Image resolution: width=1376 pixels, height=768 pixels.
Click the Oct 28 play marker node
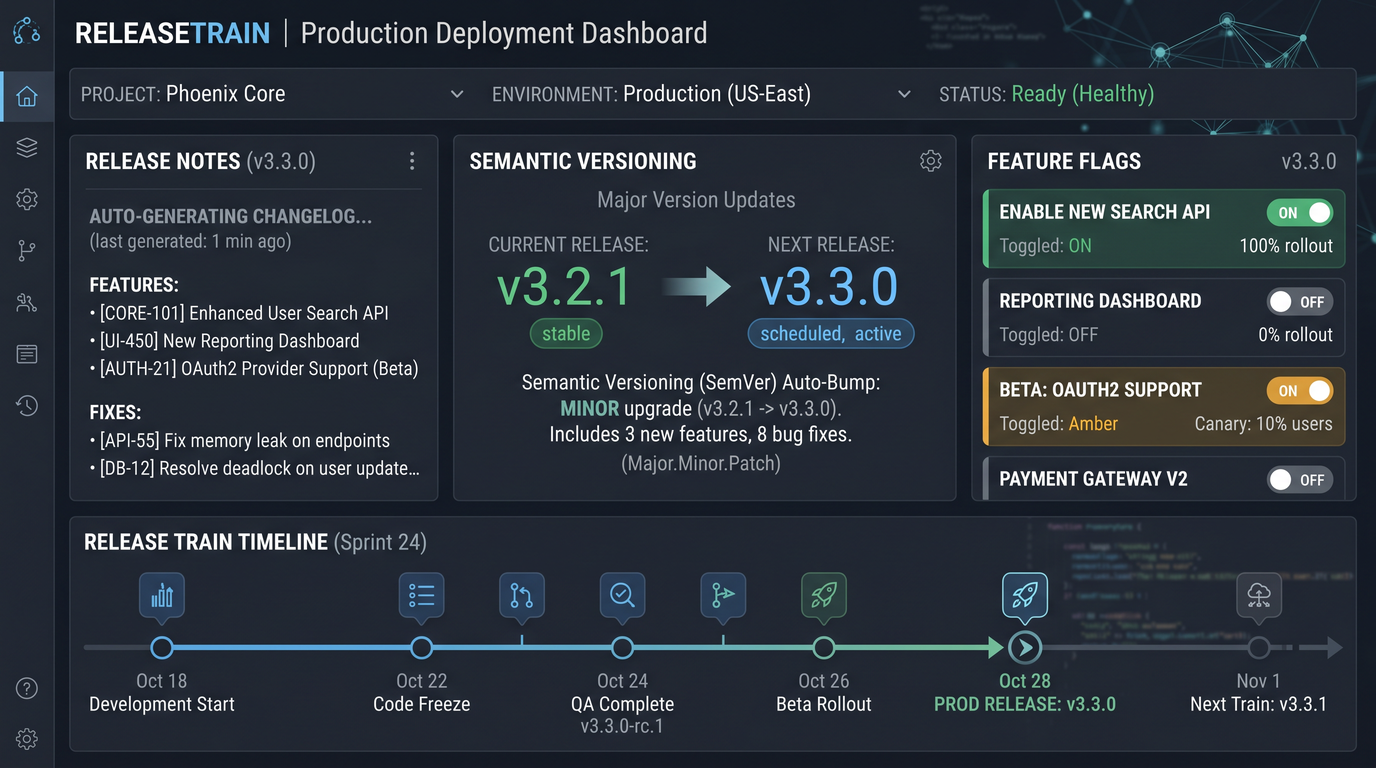1025,648
